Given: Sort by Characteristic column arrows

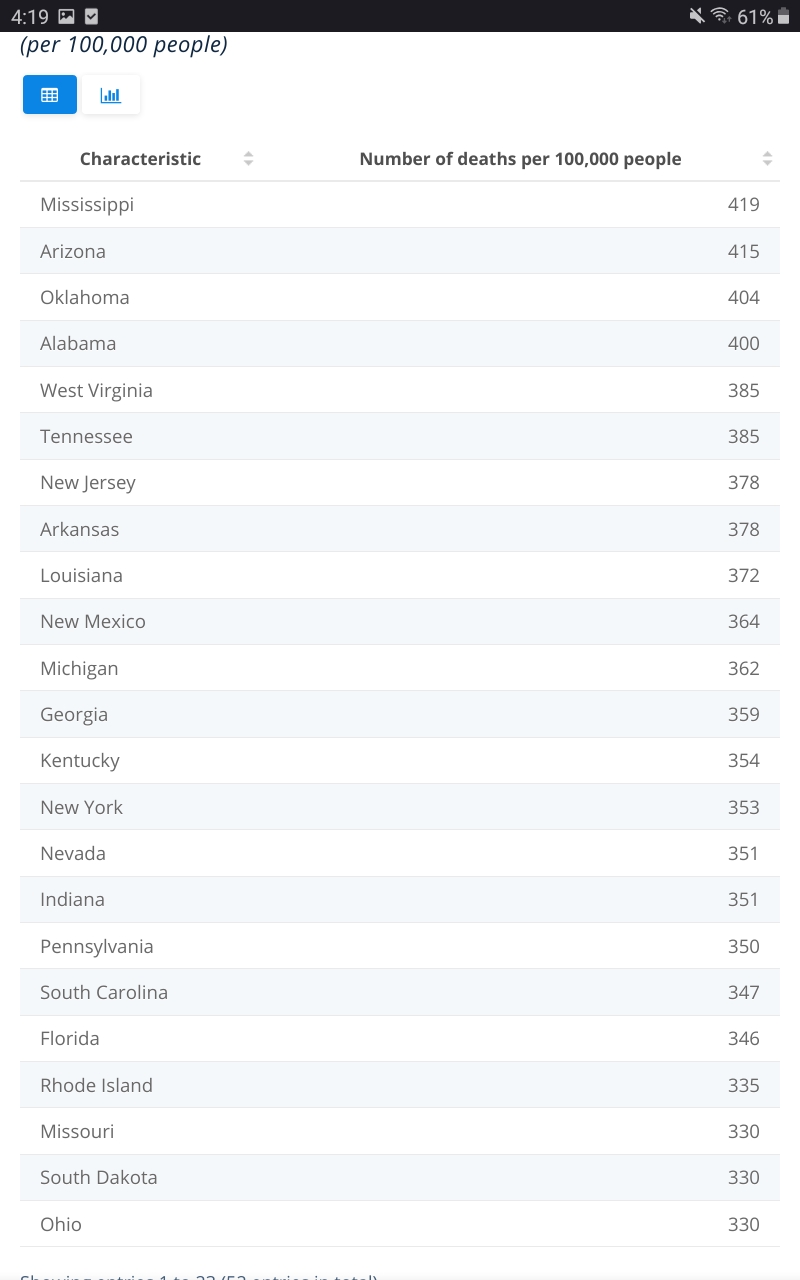Looking at the screenshot, I should click(x=248, y=159).
